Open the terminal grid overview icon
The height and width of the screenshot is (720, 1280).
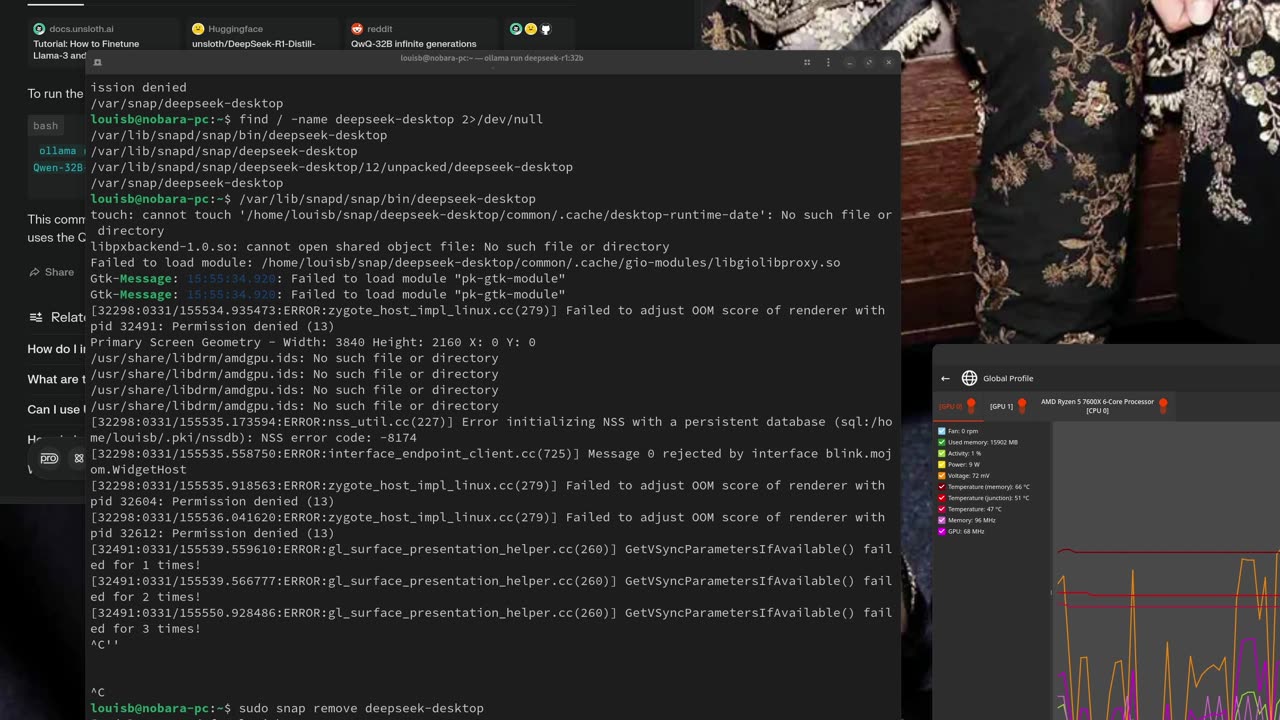coord(807,62)
